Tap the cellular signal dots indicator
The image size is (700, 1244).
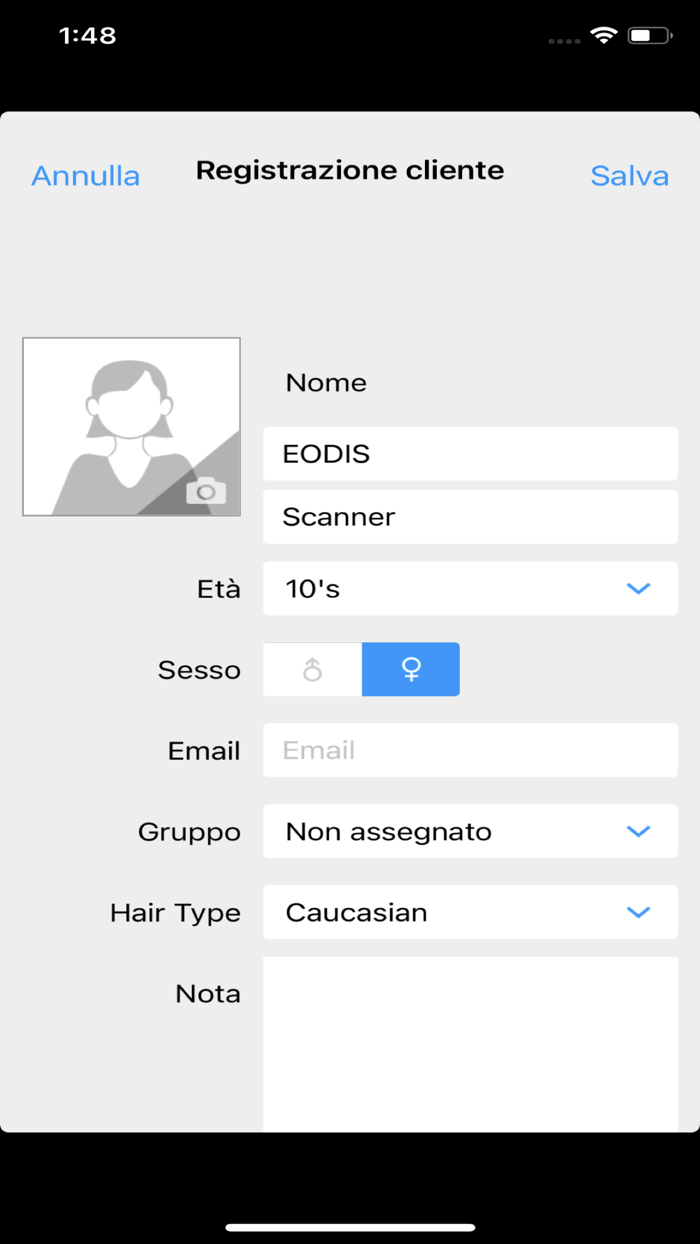pos(564,40)
